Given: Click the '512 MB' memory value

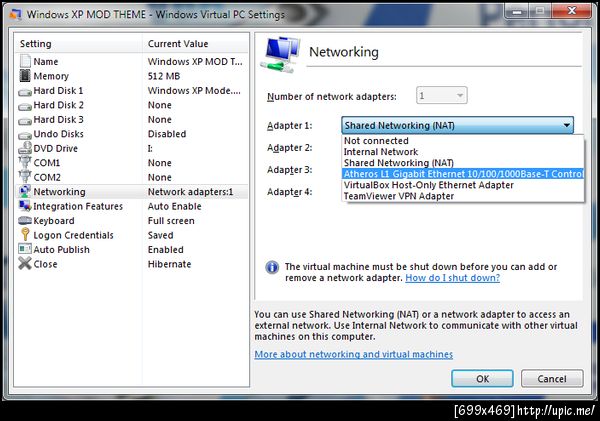Looking at the screenshot, I should pos(164,76).
